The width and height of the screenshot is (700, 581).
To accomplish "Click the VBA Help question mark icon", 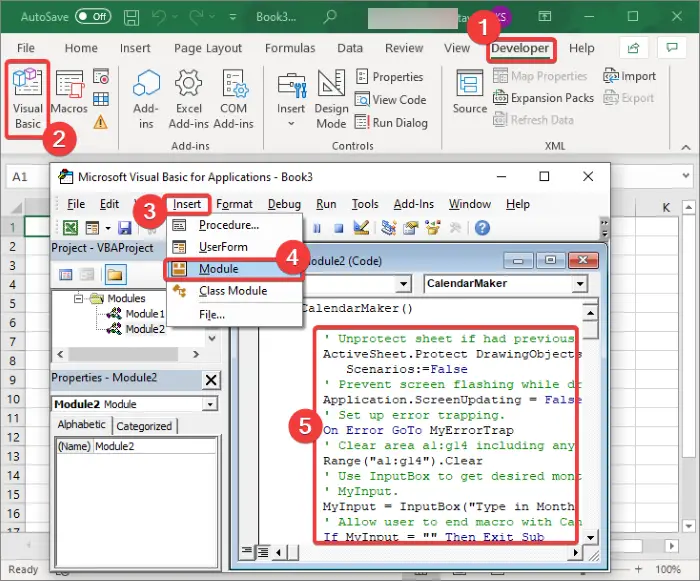I will tap(482, 228).
